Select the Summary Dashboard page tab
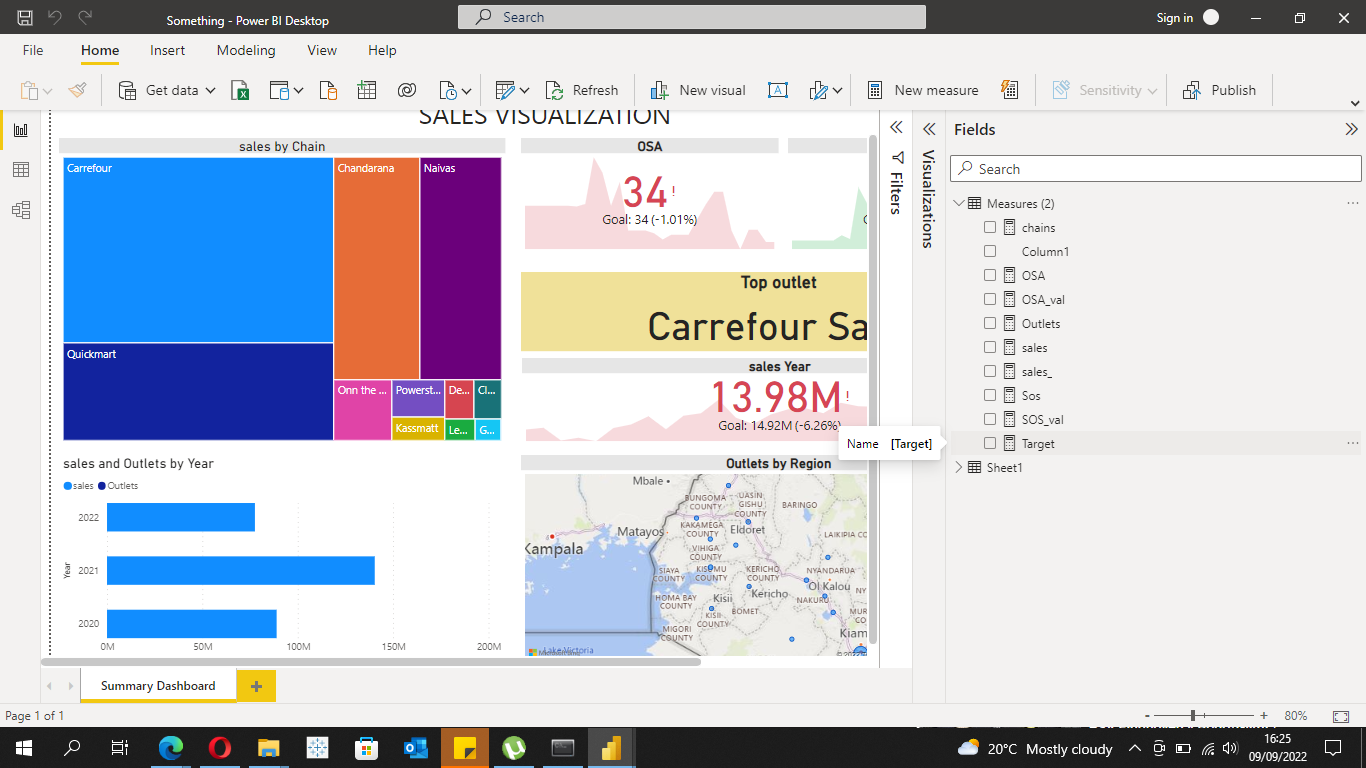The height and width of the screenshot is (768, 1366). (x=156, y=685)
